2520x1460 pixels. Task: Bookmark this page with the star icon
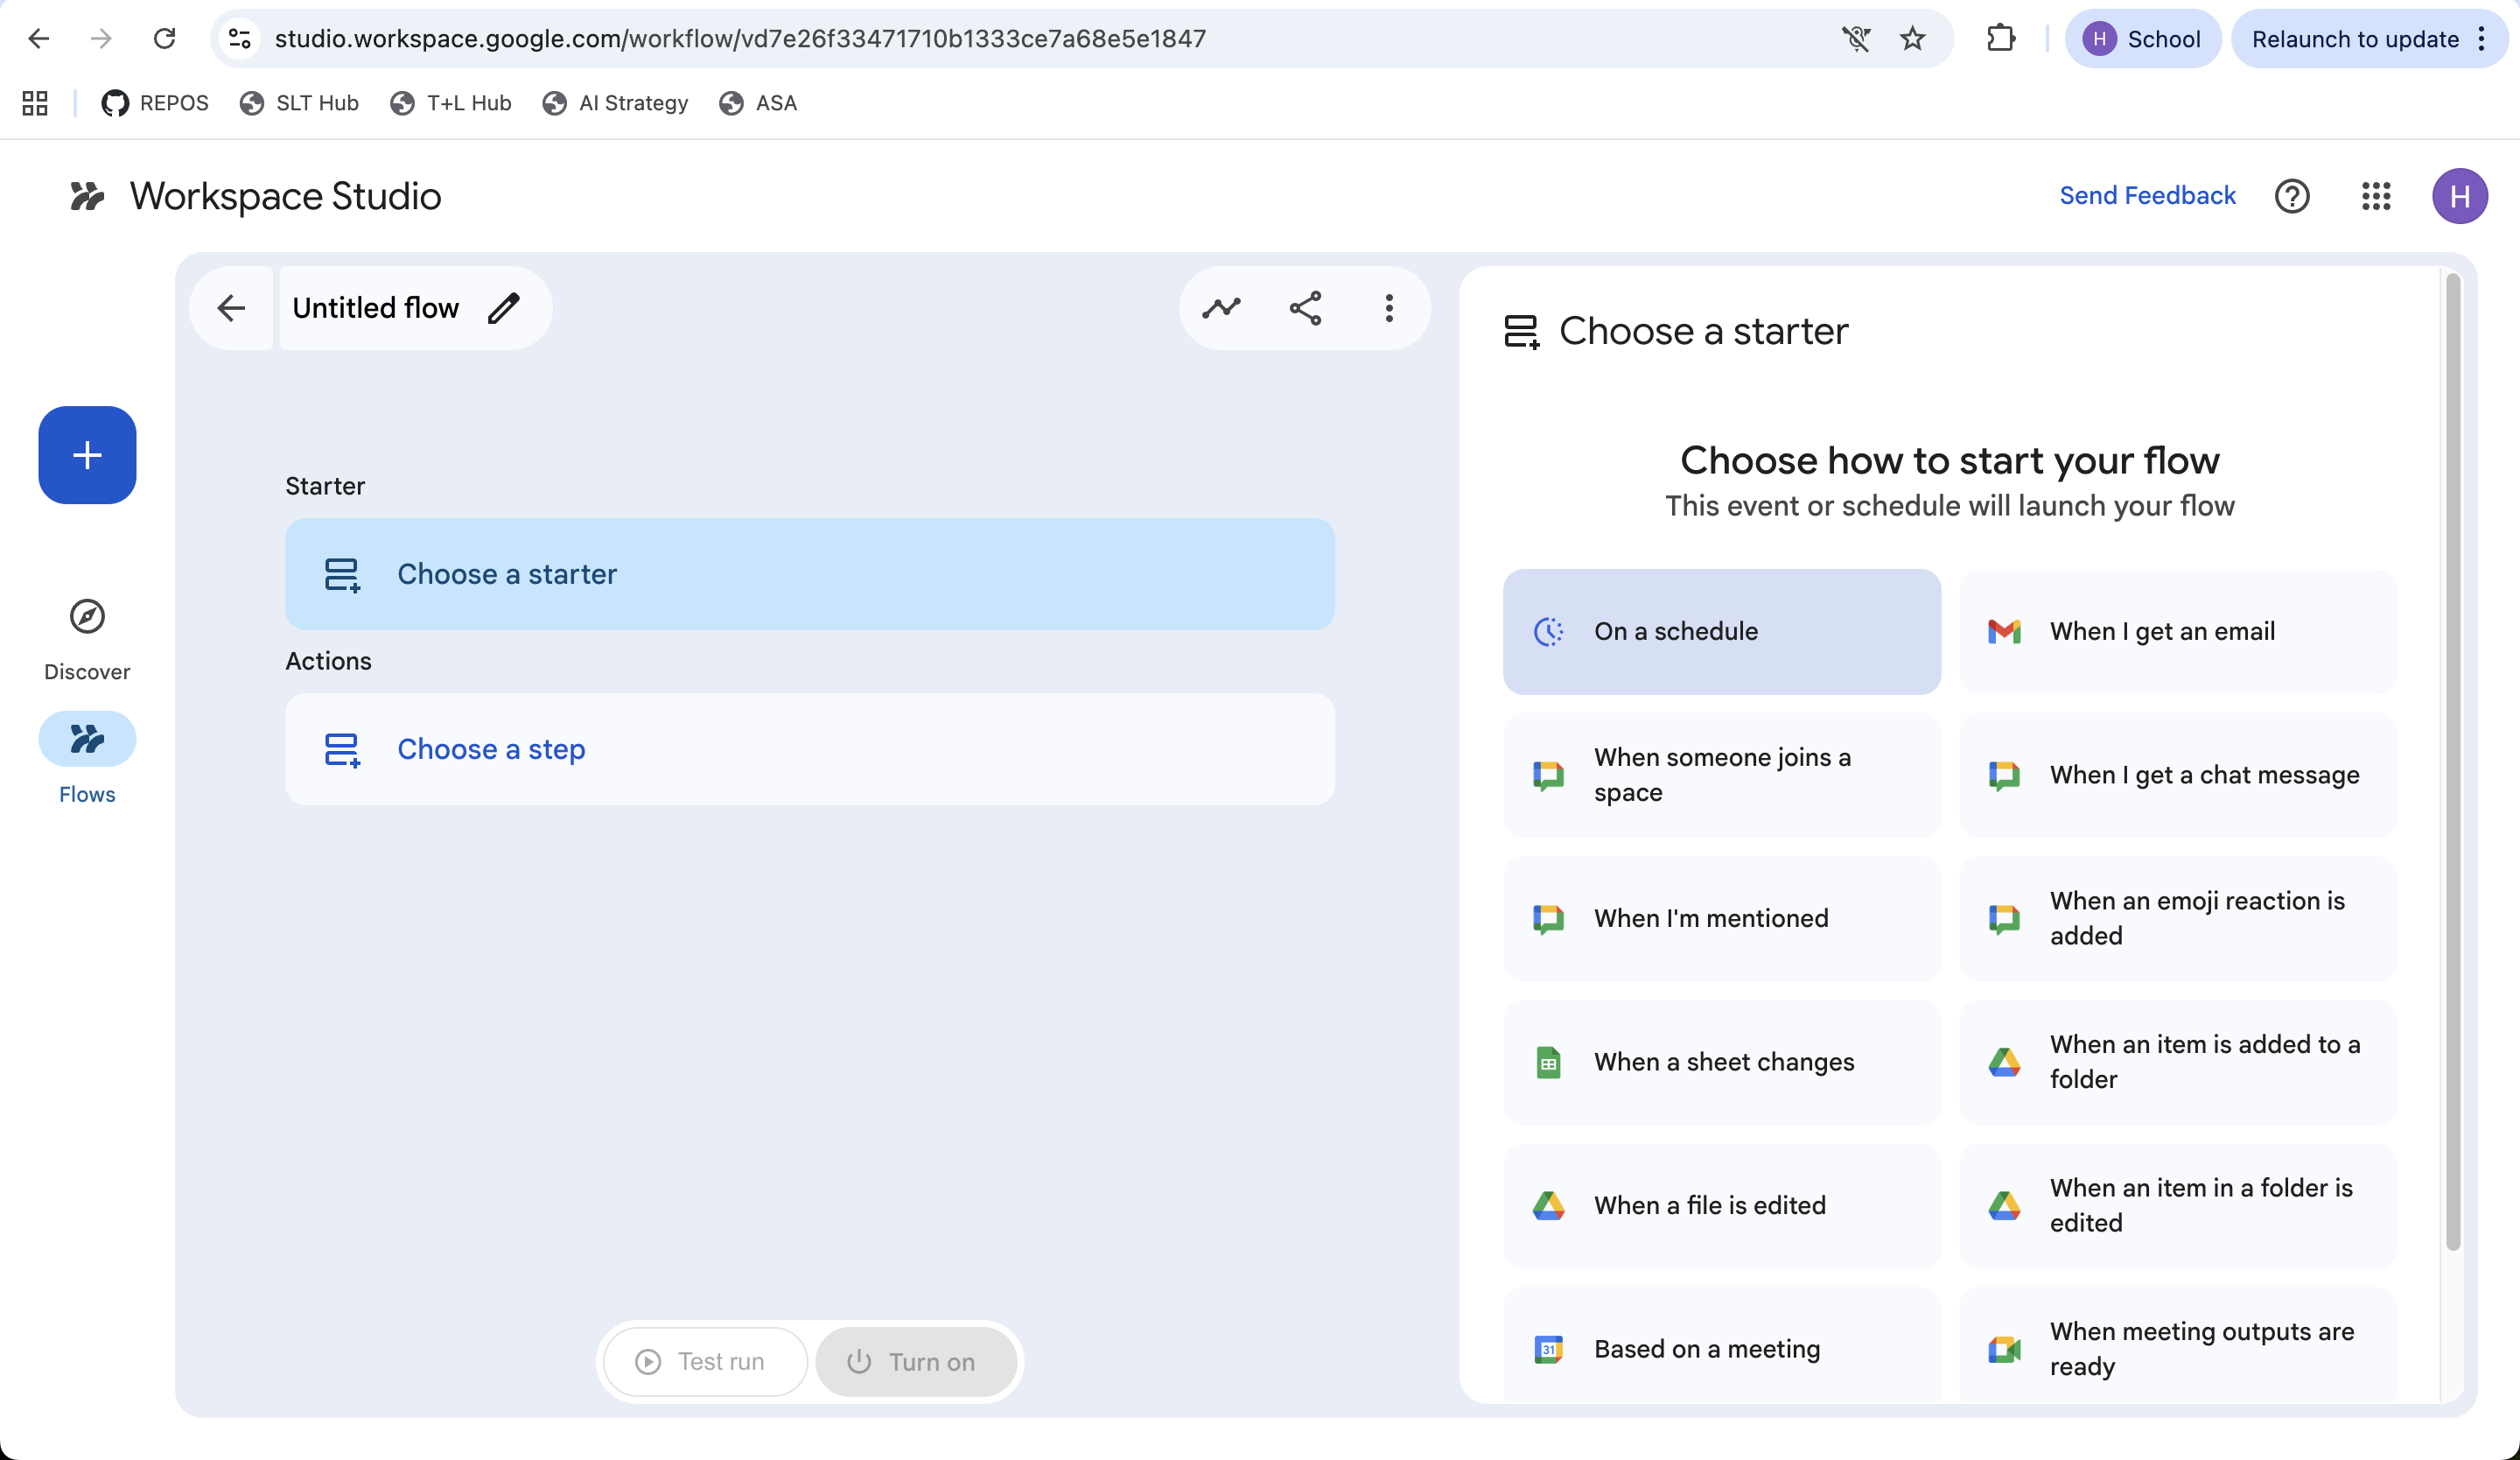(1912, 39)
